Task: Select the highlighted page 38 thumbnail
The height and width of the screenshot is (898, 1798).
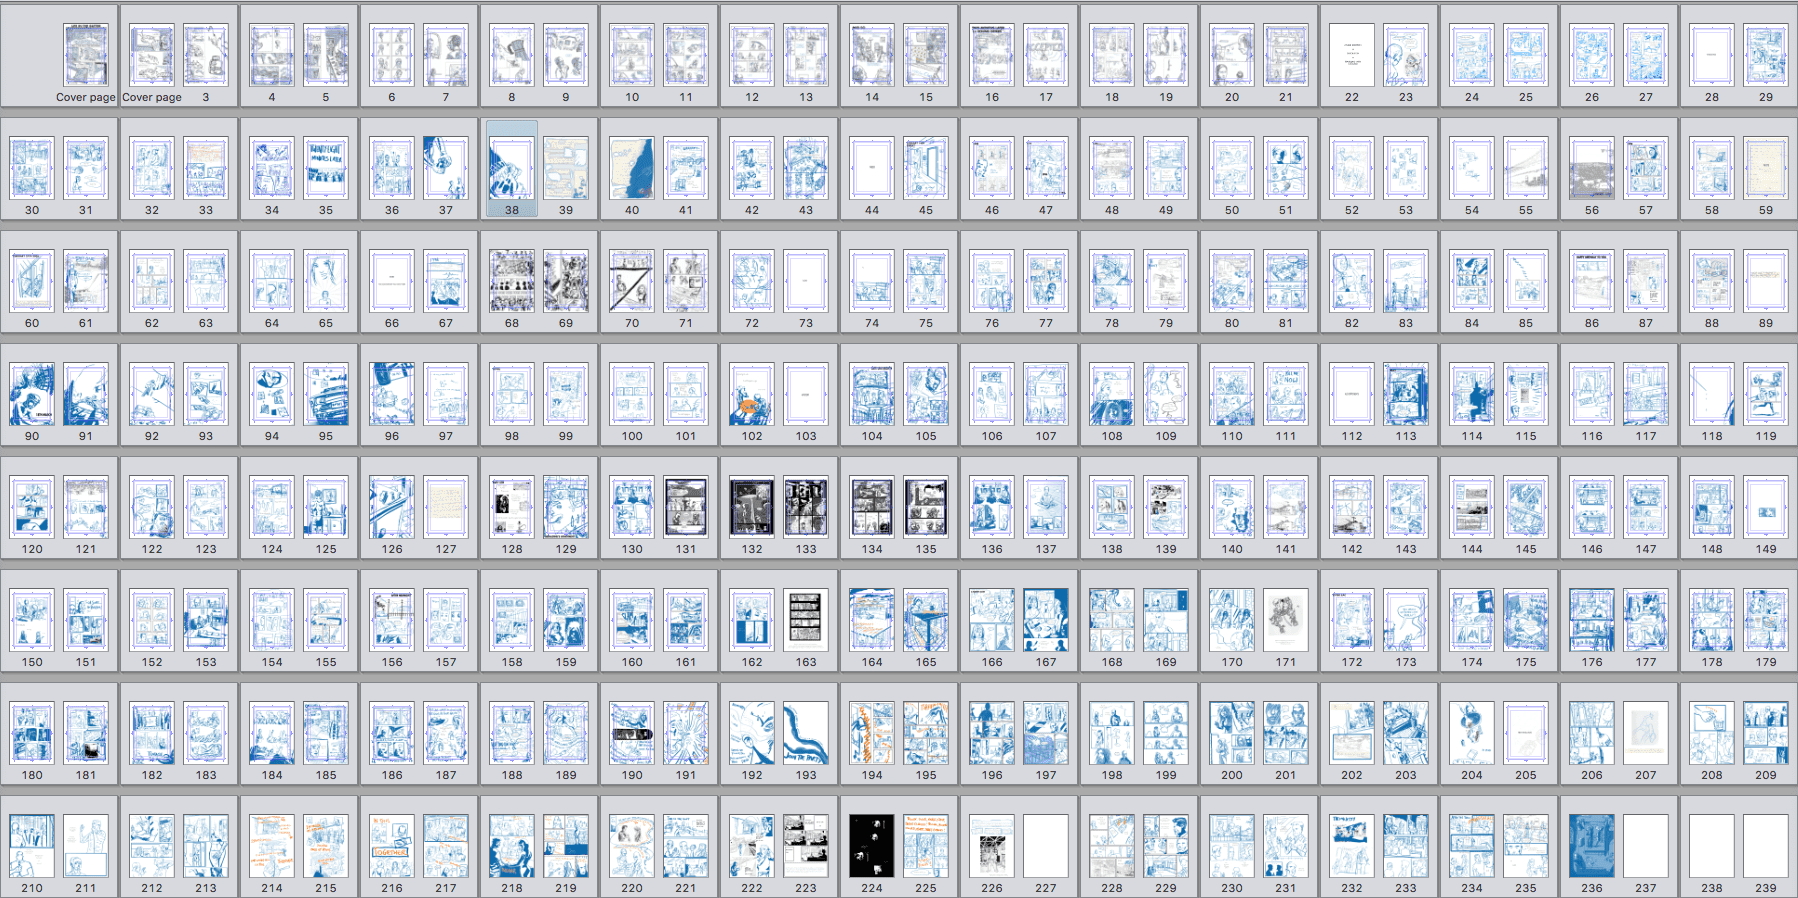Action: coord(512,168)
